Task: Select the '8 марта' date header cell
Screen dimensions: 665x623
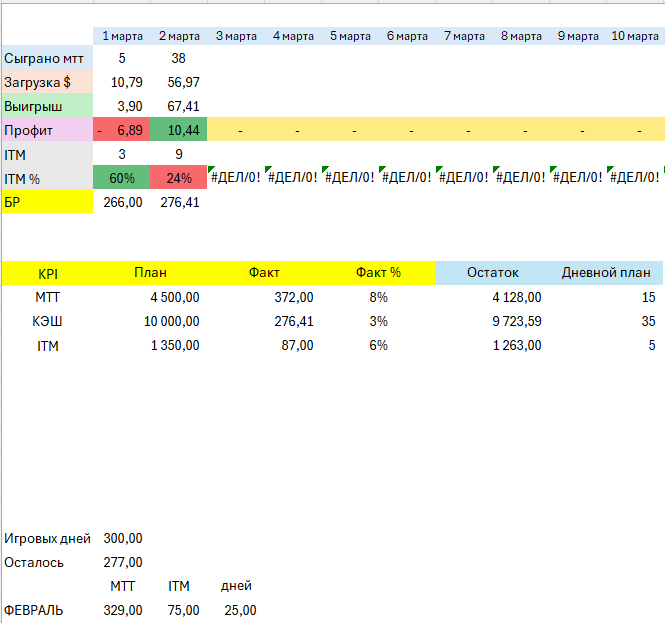Action: [x=521, y=36]
